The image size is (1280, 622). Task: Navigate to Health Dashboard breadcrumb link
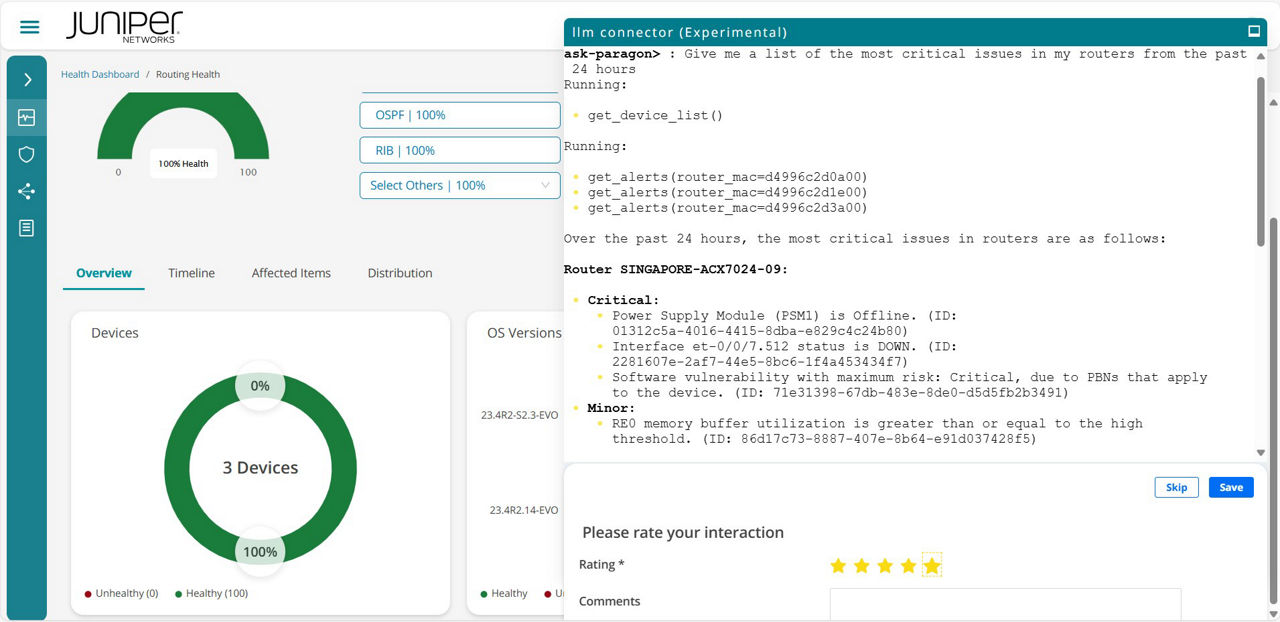pyautogui.click(x=100, y=73)
